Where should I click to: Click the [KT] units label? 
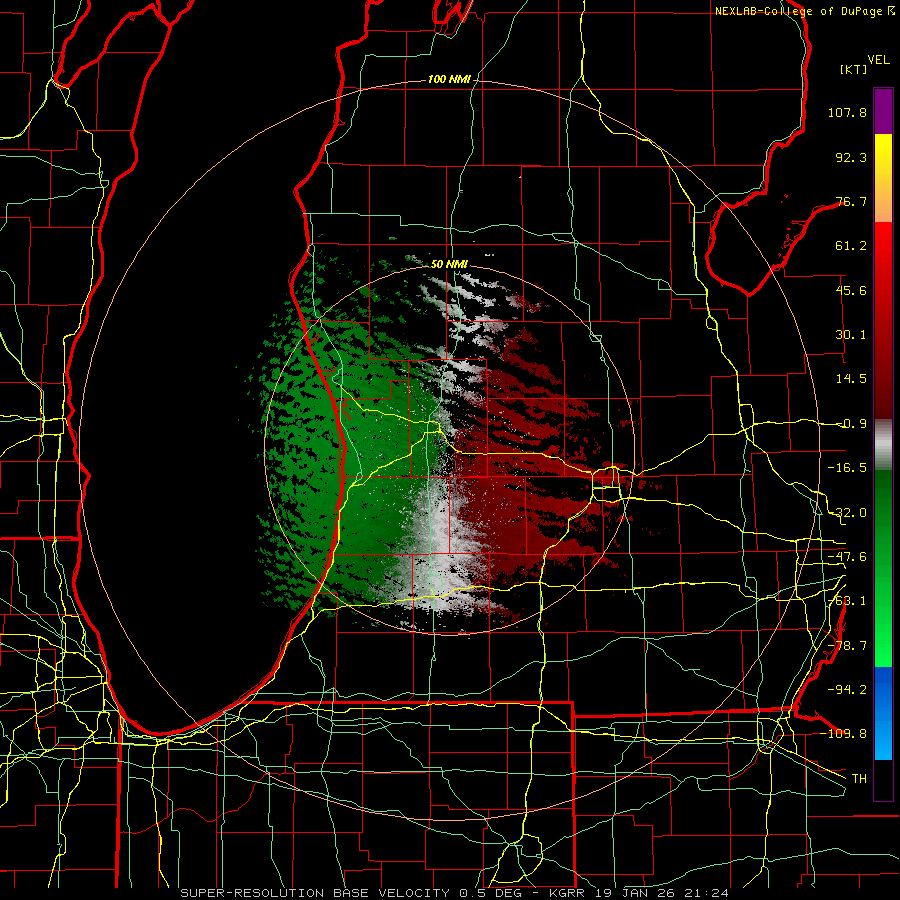point(854,69)
